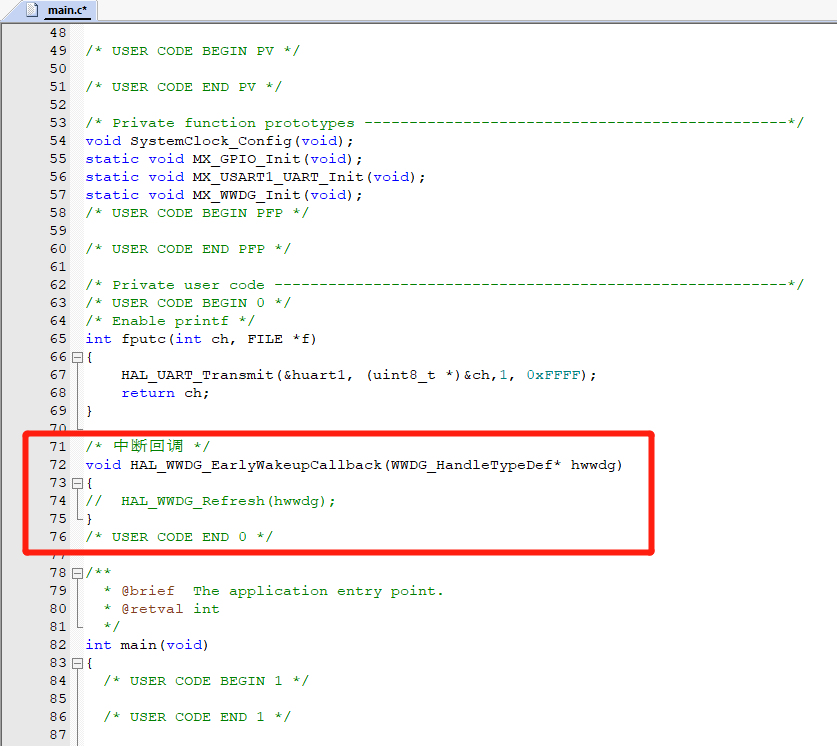The image size is (837, 746).
Task: Click 'HAL_WWDG_EarlyWakeupCallback' function name
Action: 256,465
